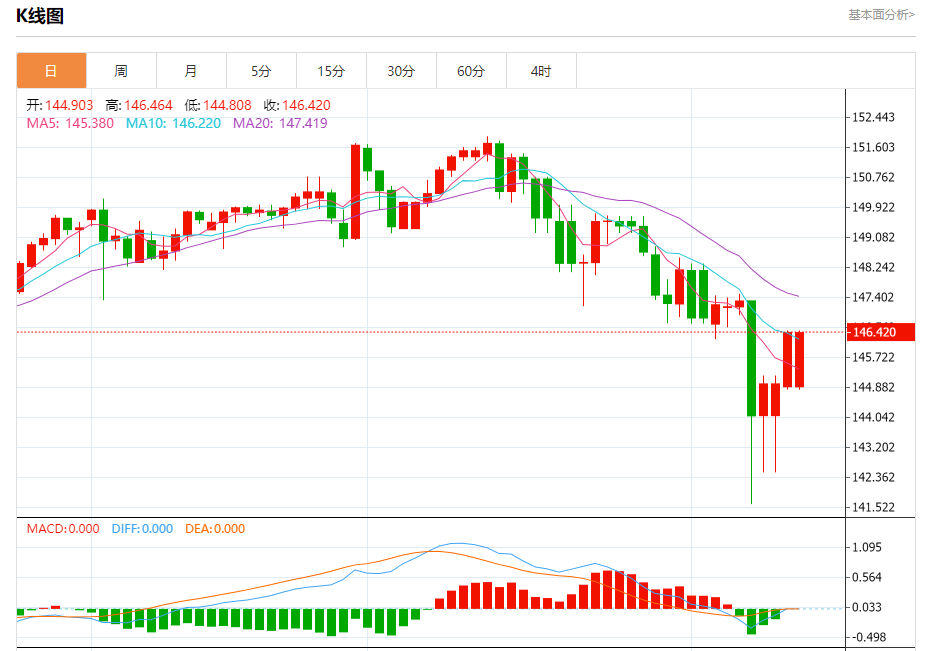Click the 143.202 price axis label
This screenshot has width=927, height=651.
873,447
